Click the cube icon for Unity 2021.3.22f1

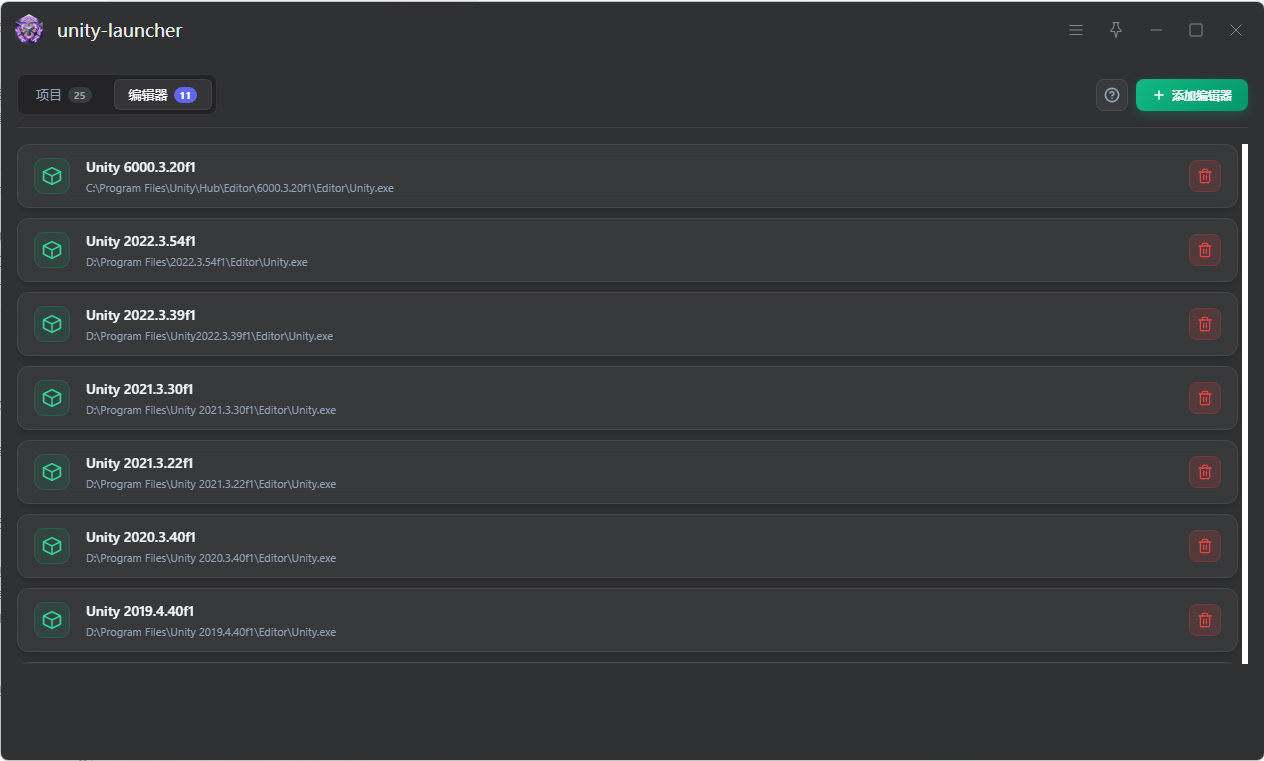click(x=52, y=472)
